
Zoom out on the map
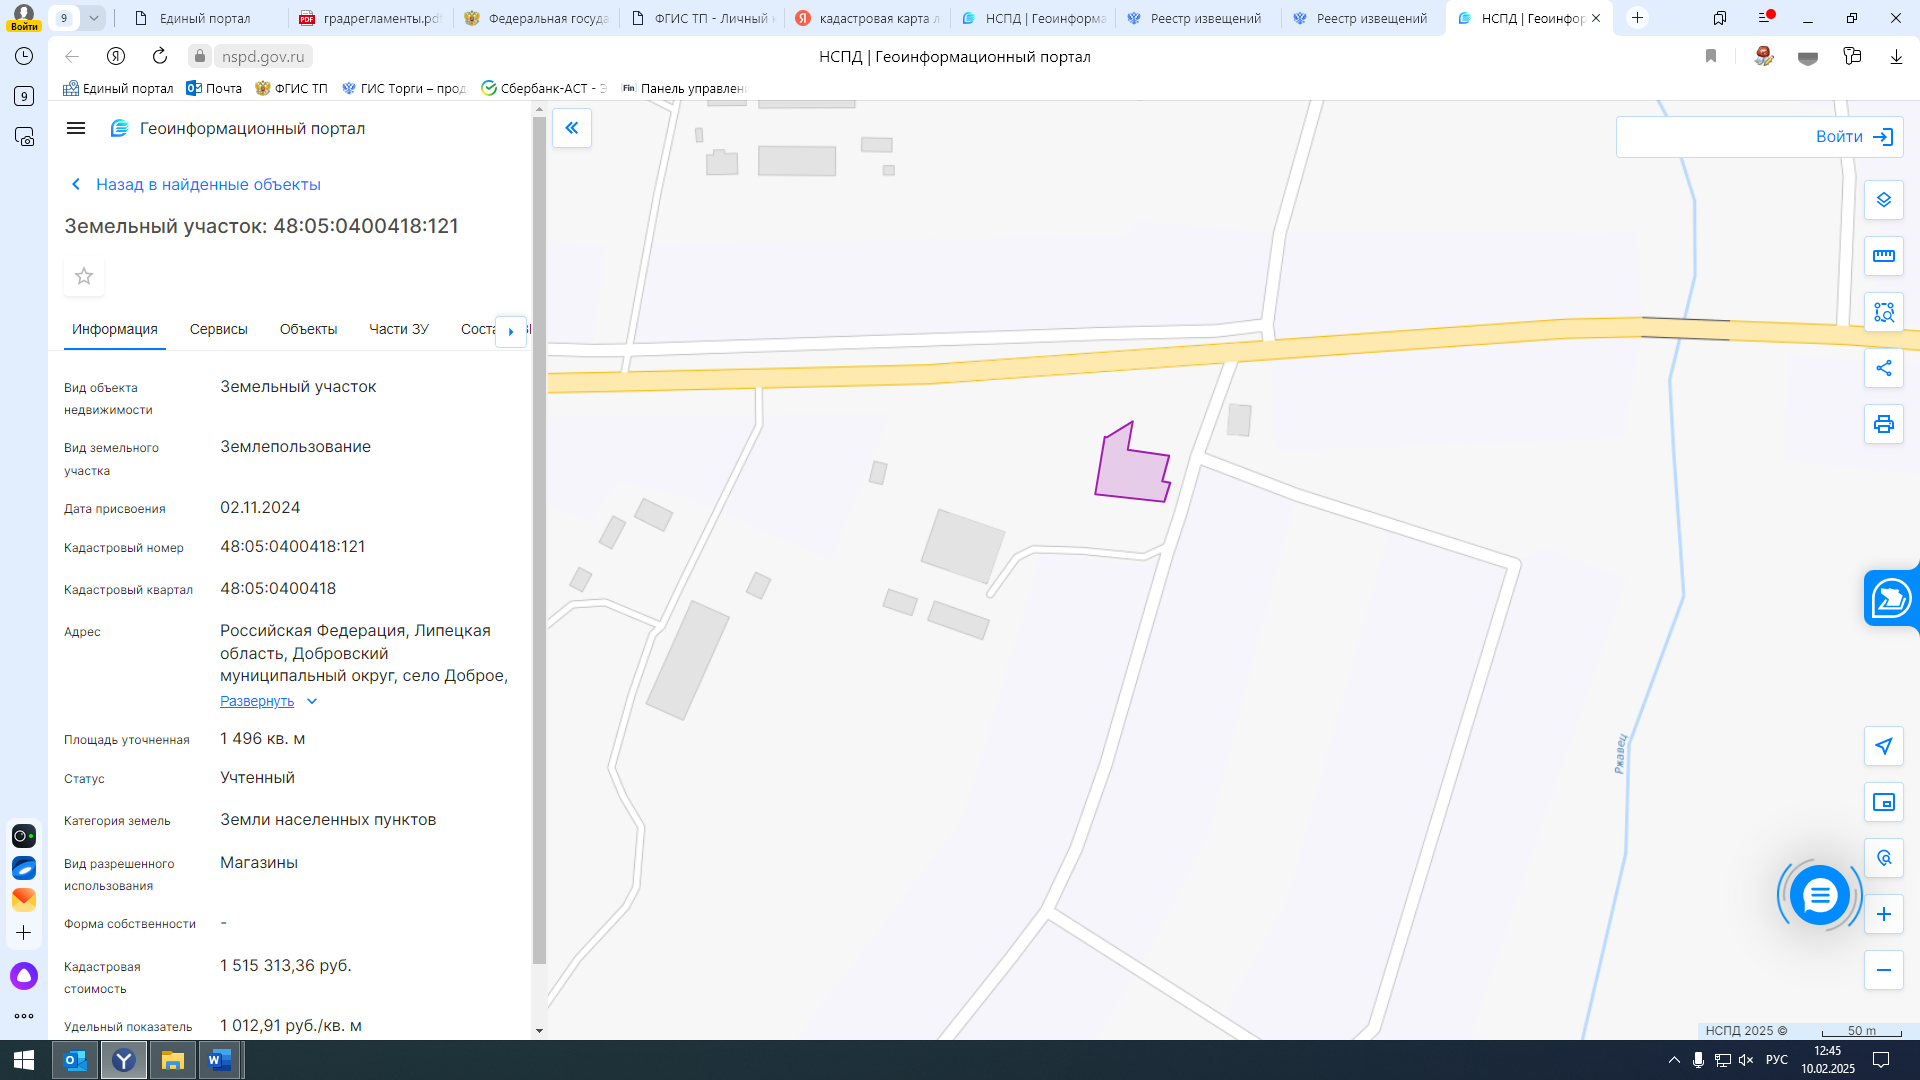tap(1883, 970)
